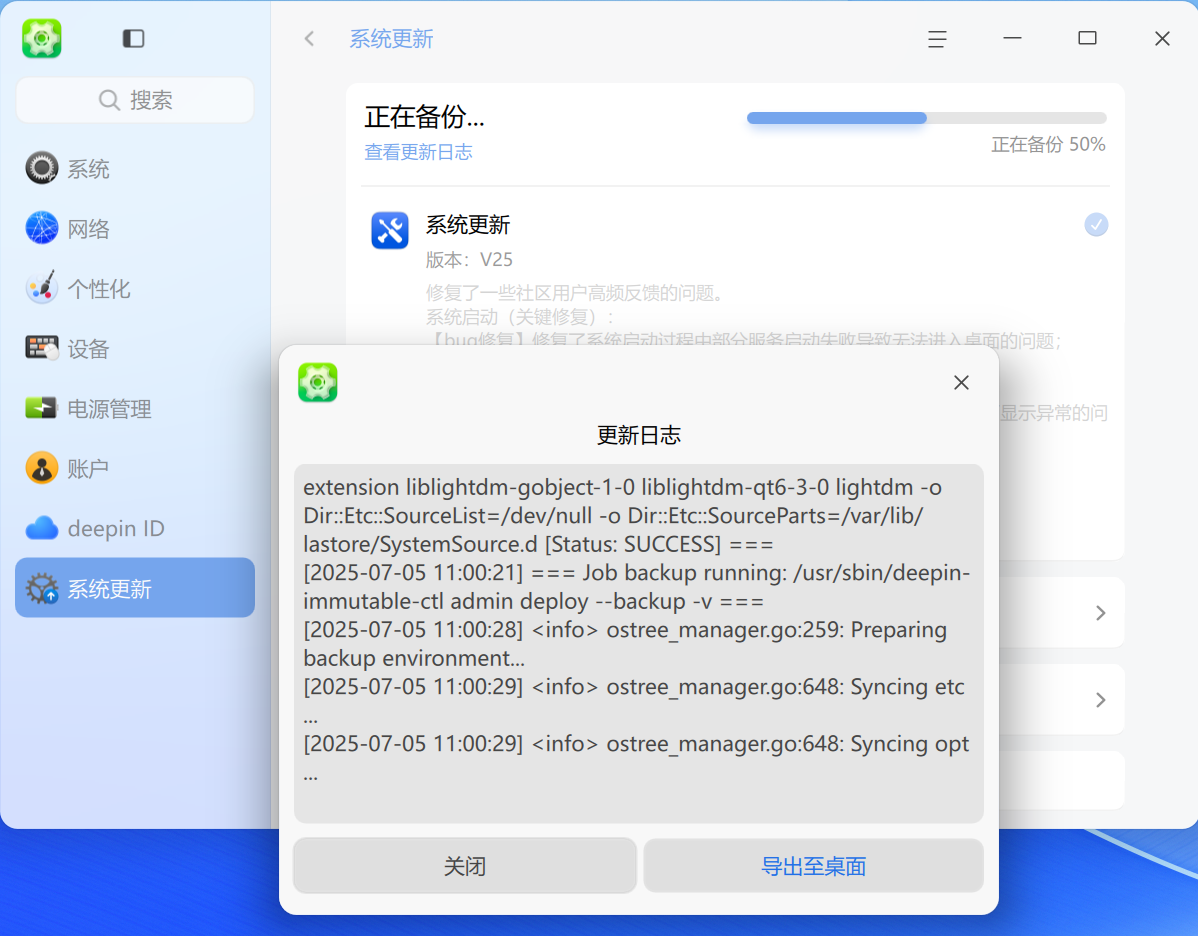
Task: Click the globe icon beside 网络
Action: pyautogui.click(x=41, y=228)
